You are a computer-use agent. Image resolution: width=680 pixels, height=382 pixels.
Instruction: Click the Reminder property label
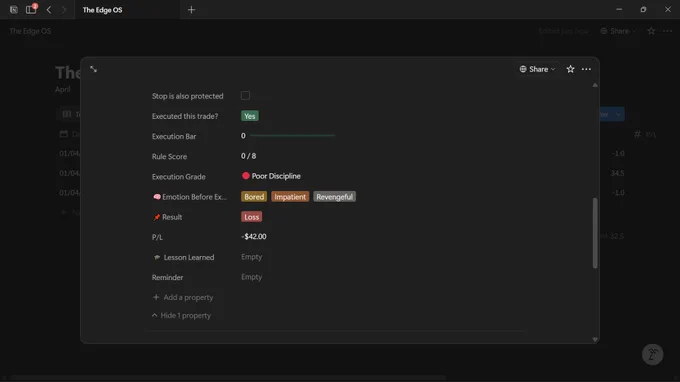167,278
